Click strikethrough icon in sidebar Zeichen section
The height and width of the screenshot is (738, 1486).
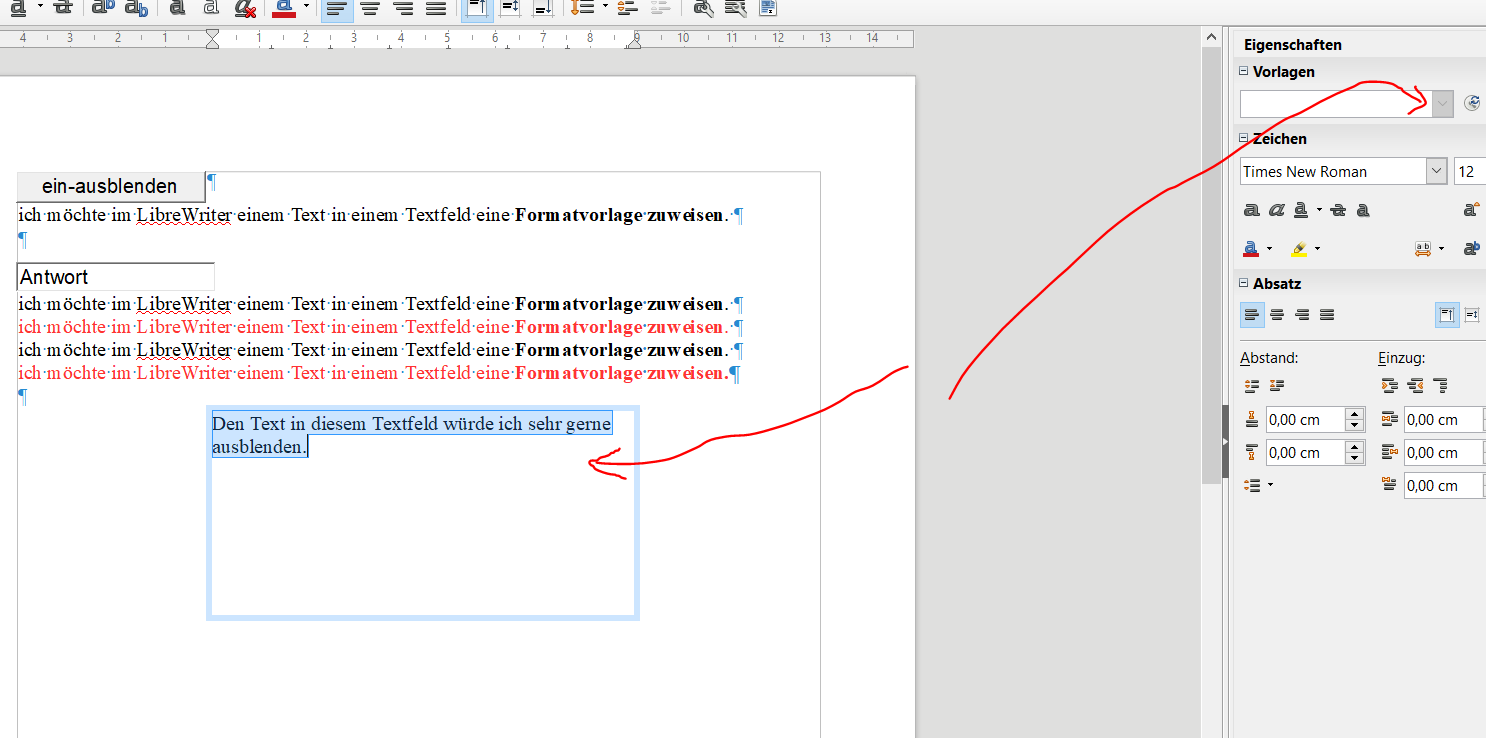coord(1339,210)
